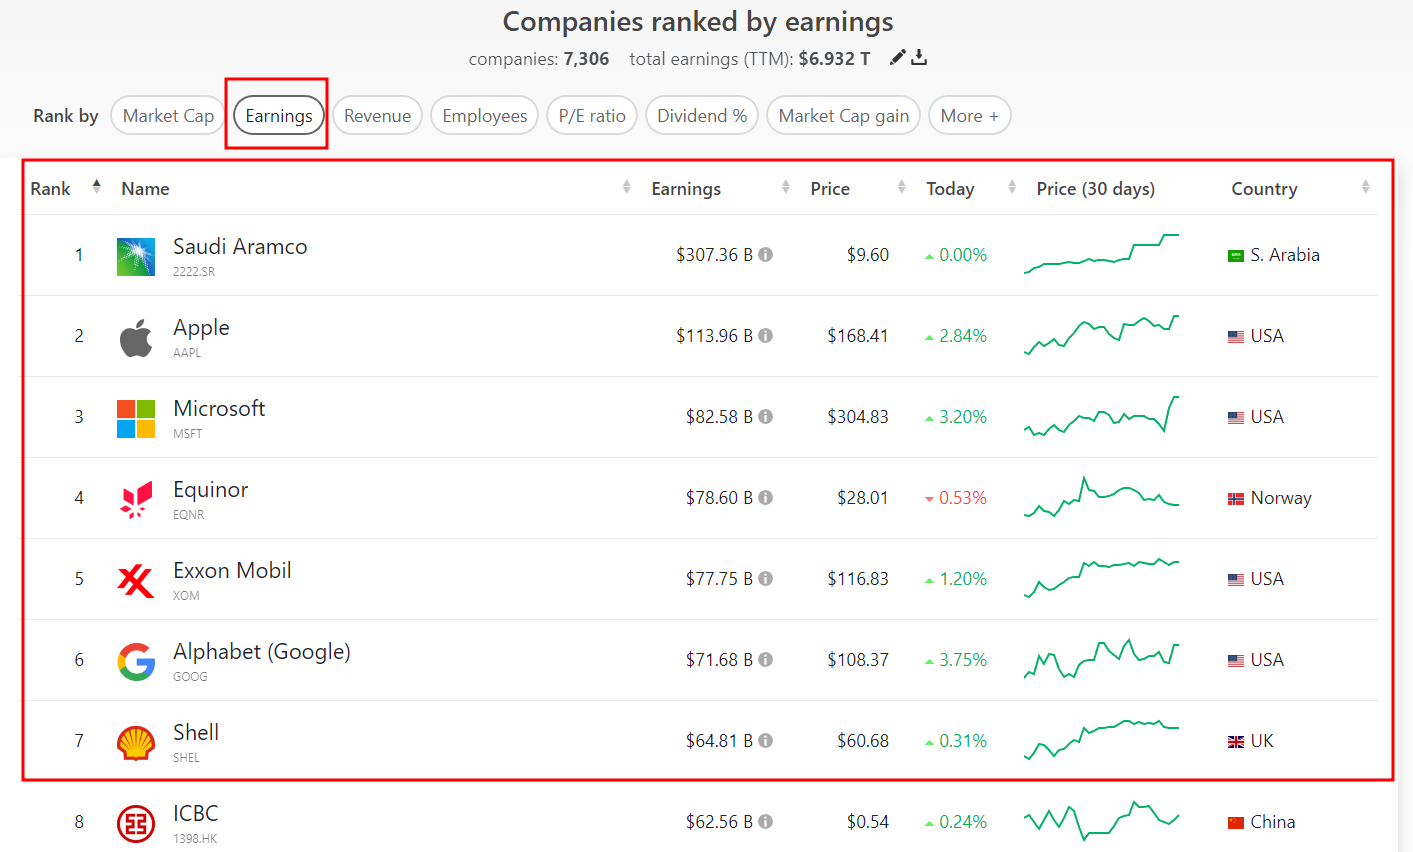The width and height of the screenshot is (1413, 852).
Task: Click the MSFT ticker text
Action: [188, 434]
